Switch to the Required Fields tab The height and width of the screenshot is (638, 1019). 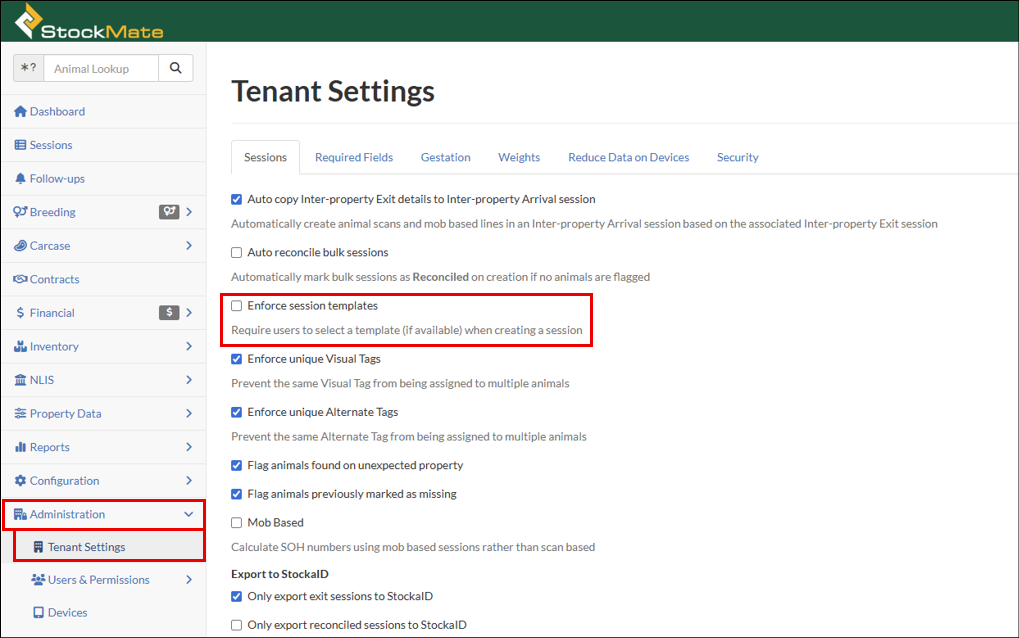point(354,157)
